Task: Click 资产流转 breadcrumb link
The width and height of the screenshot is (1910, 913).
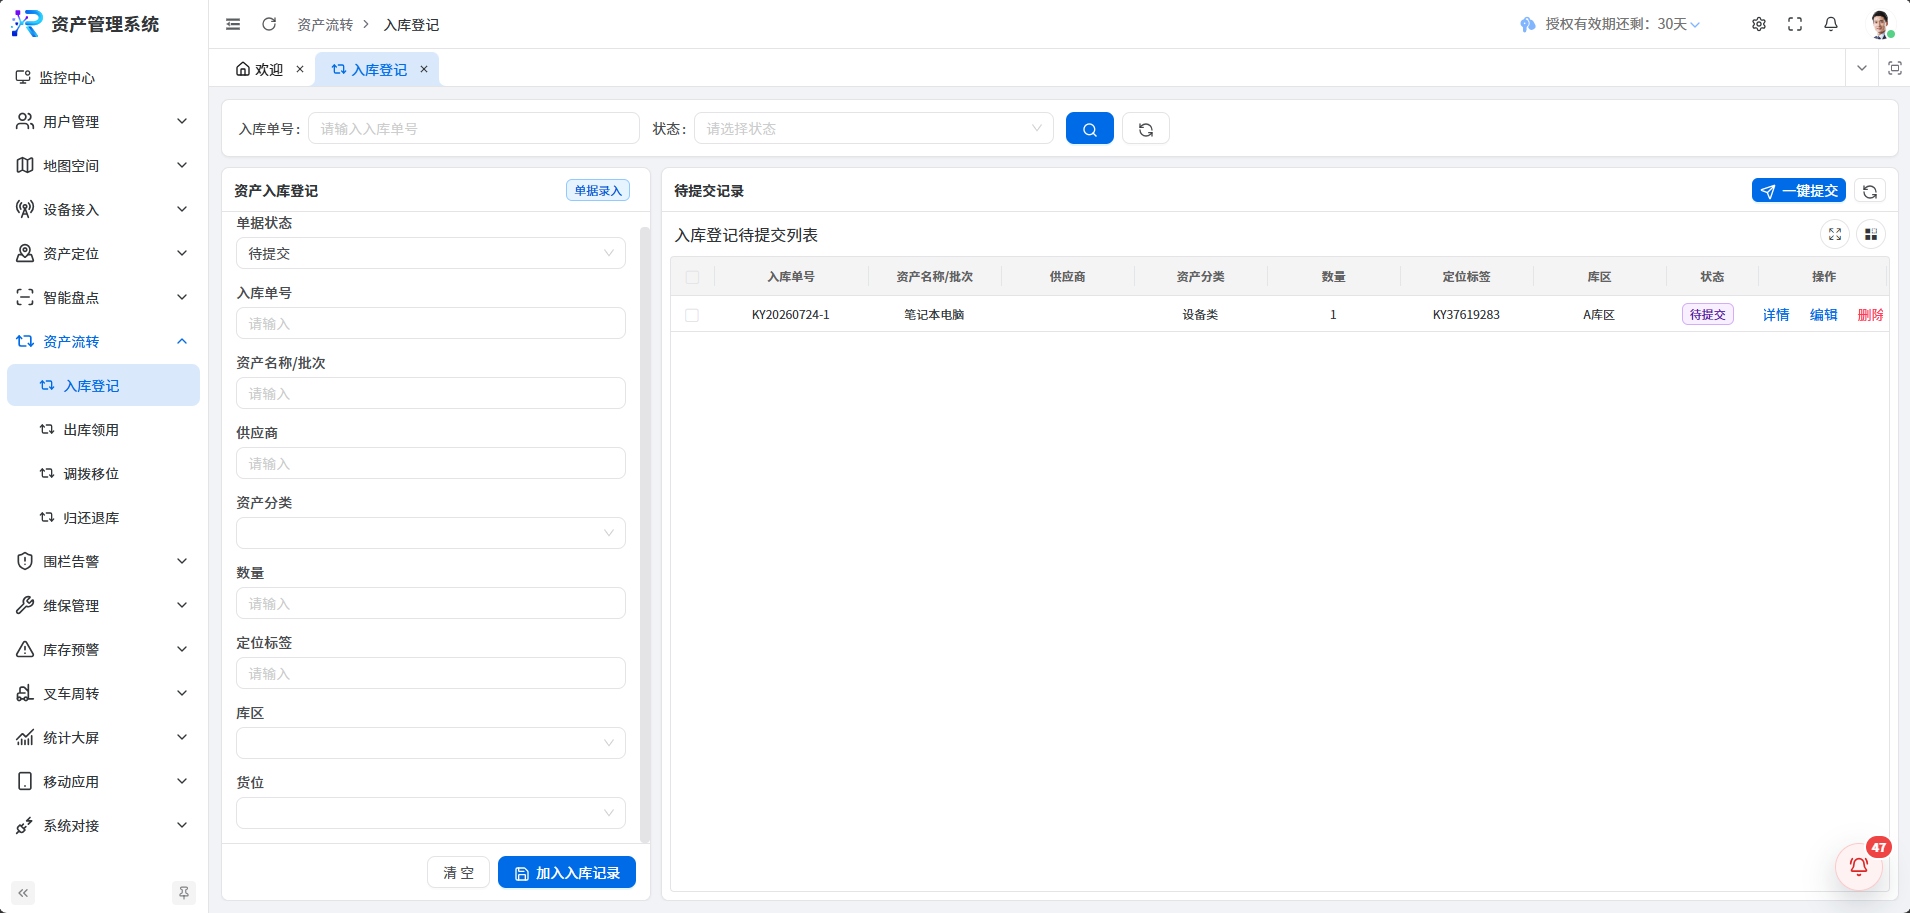Action: (x=325, y=25)
